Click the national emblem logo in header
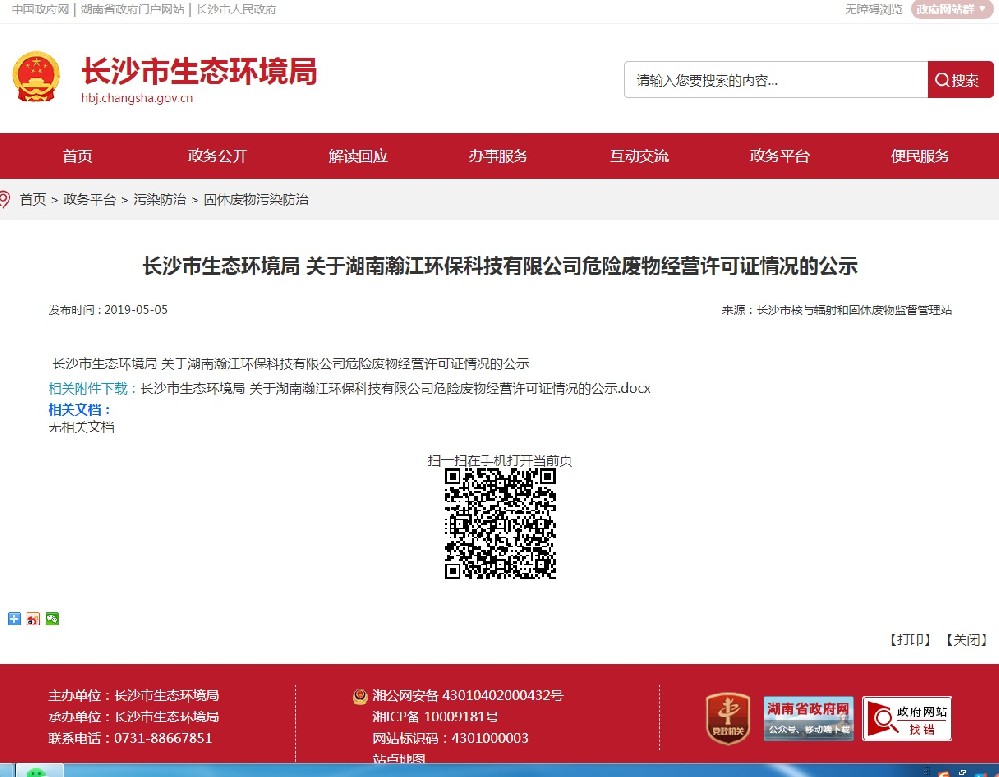 click(36, 77)
